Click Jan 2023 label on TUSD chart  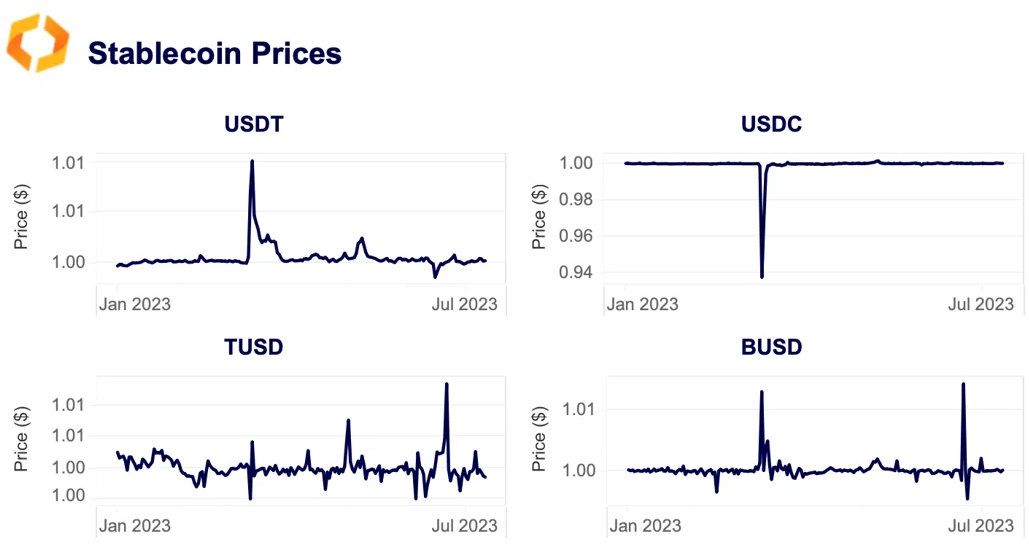[x=134, y=525]
